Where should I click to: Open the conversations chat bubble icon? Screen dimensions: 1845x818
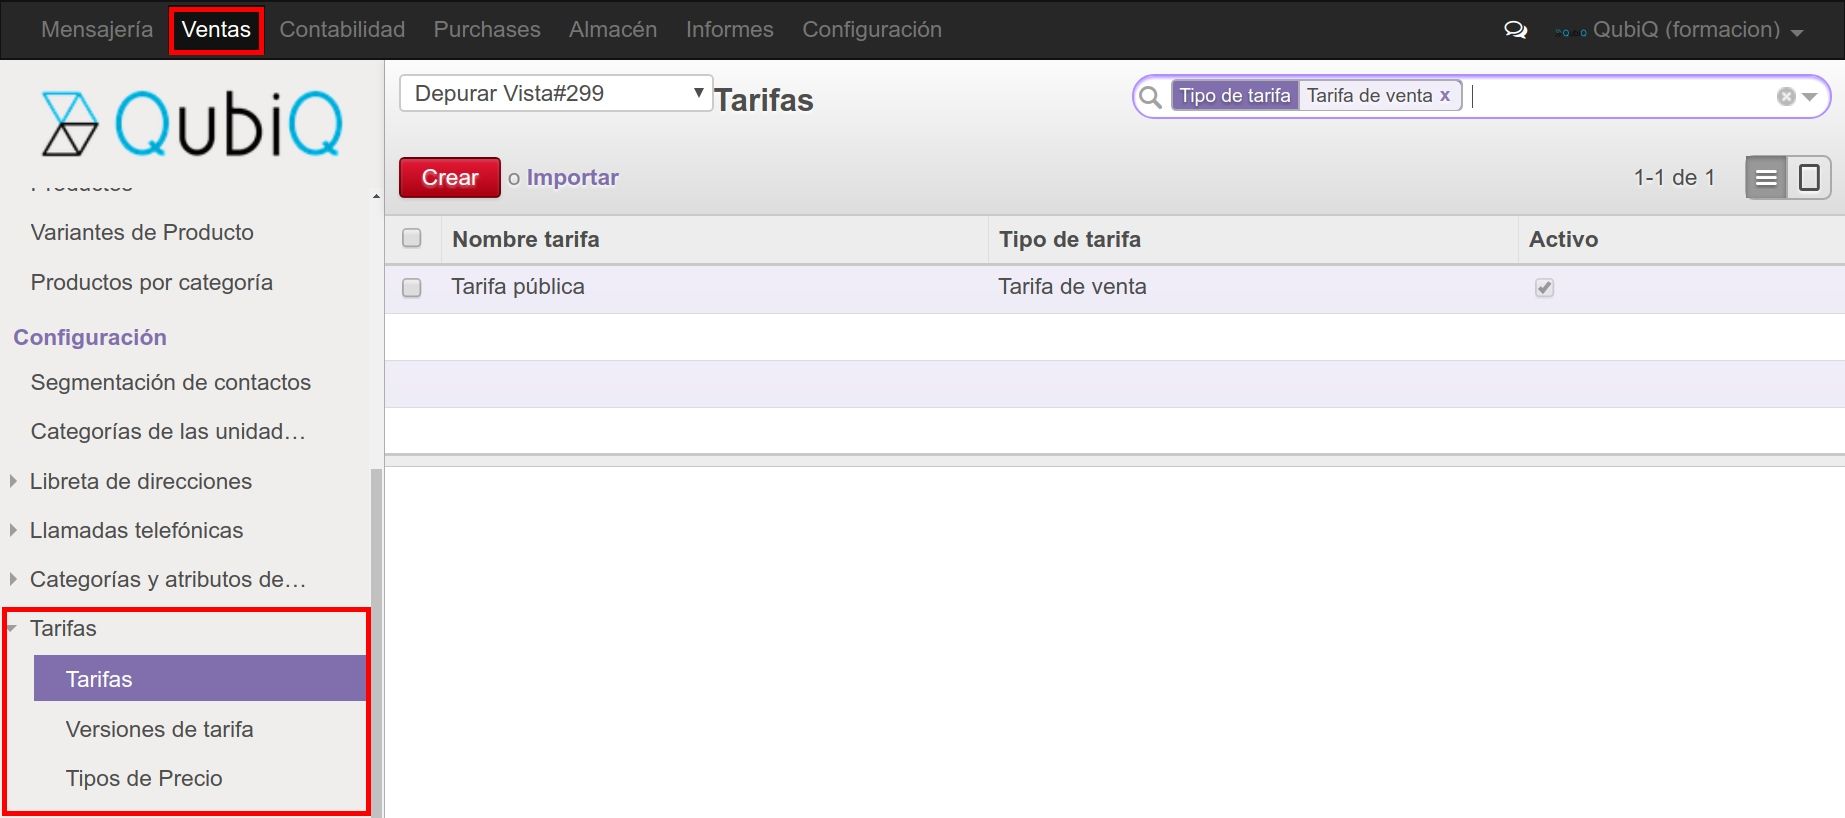pyautogui.click(x=1515, y=30)
